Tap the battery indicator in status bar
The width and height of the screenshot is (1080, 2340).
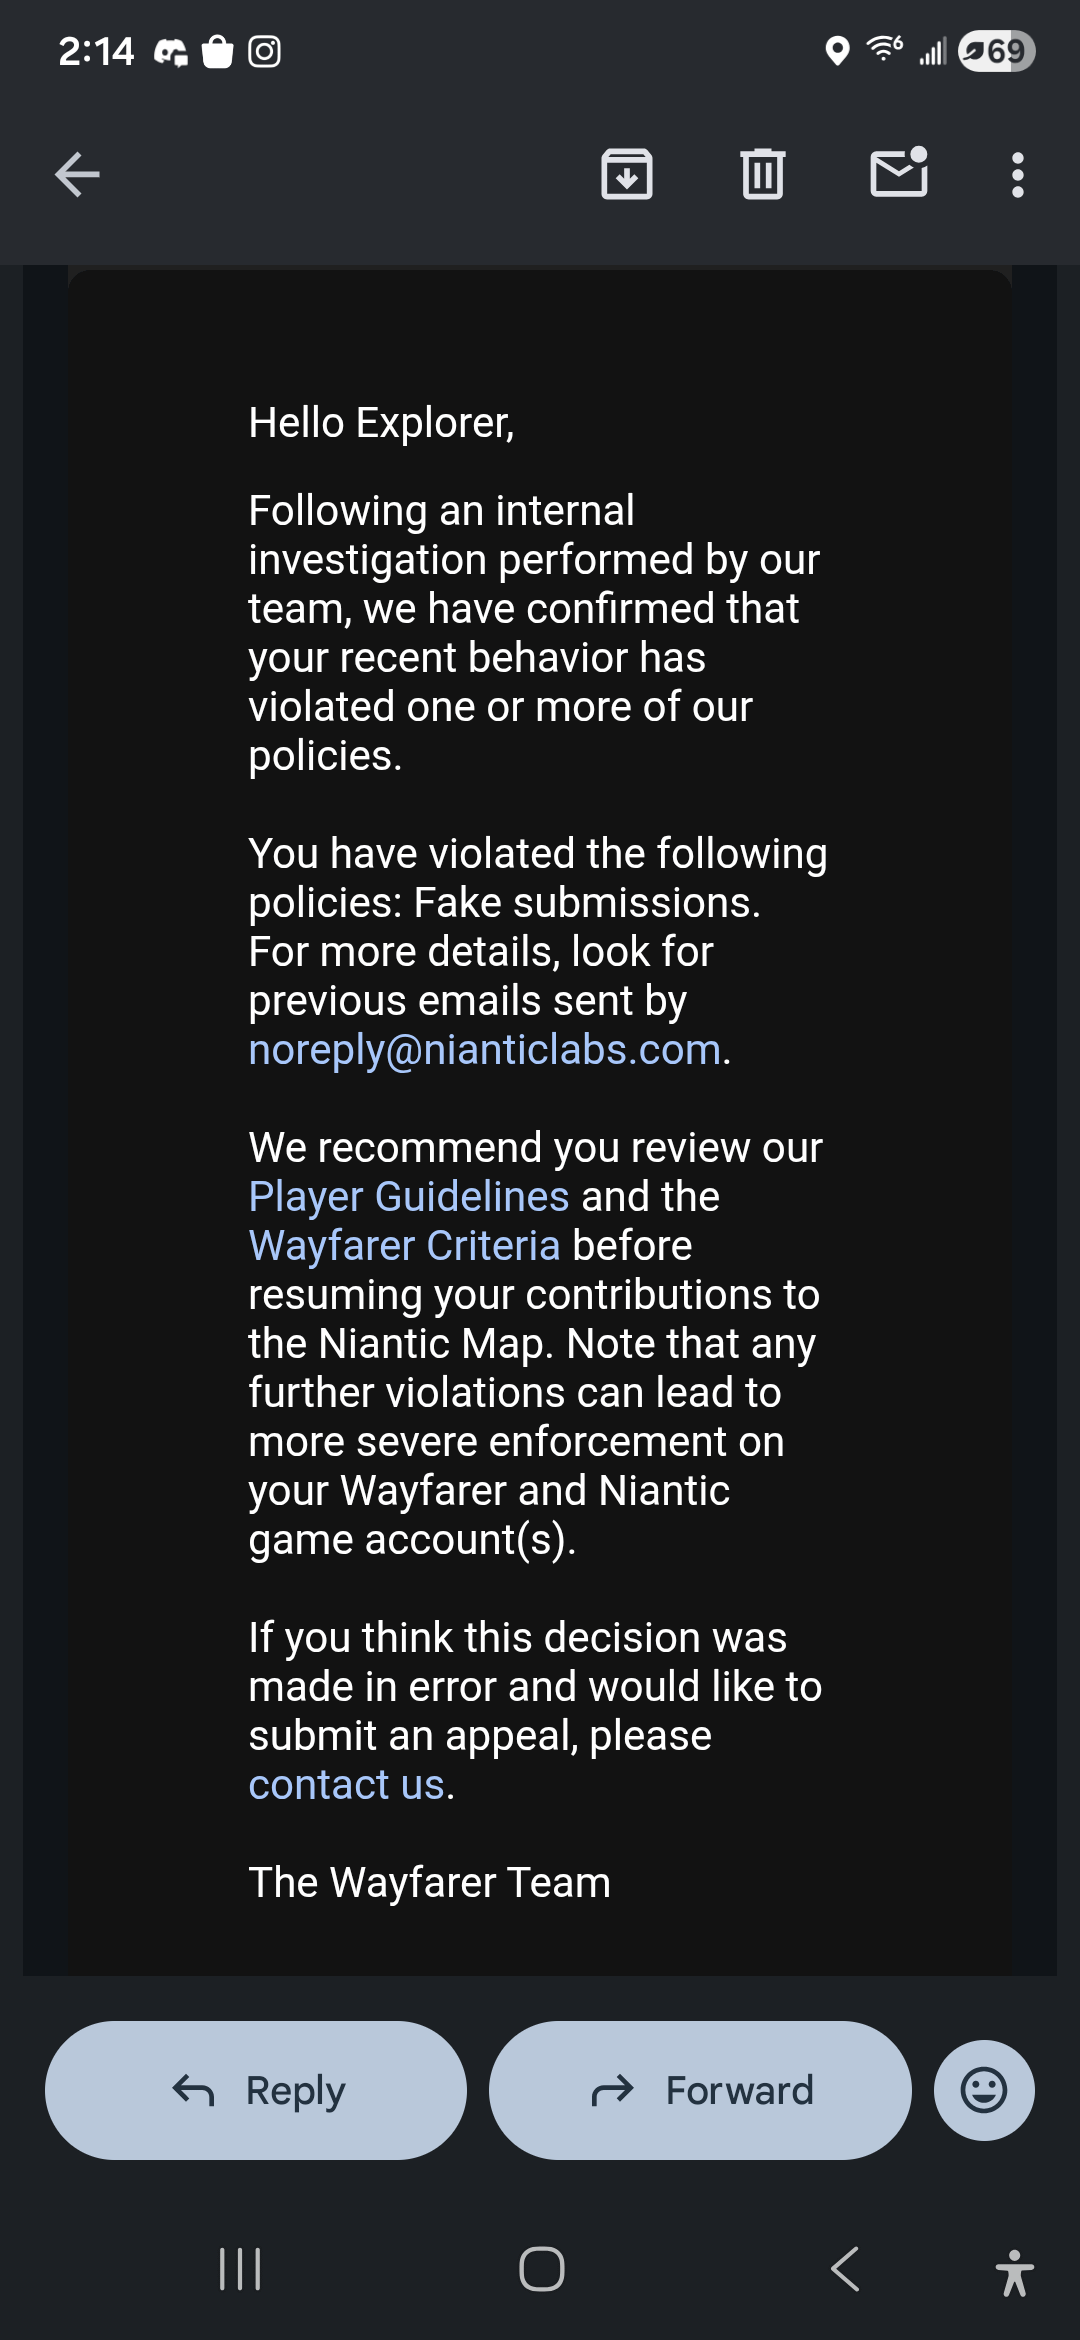click(996, 51)
